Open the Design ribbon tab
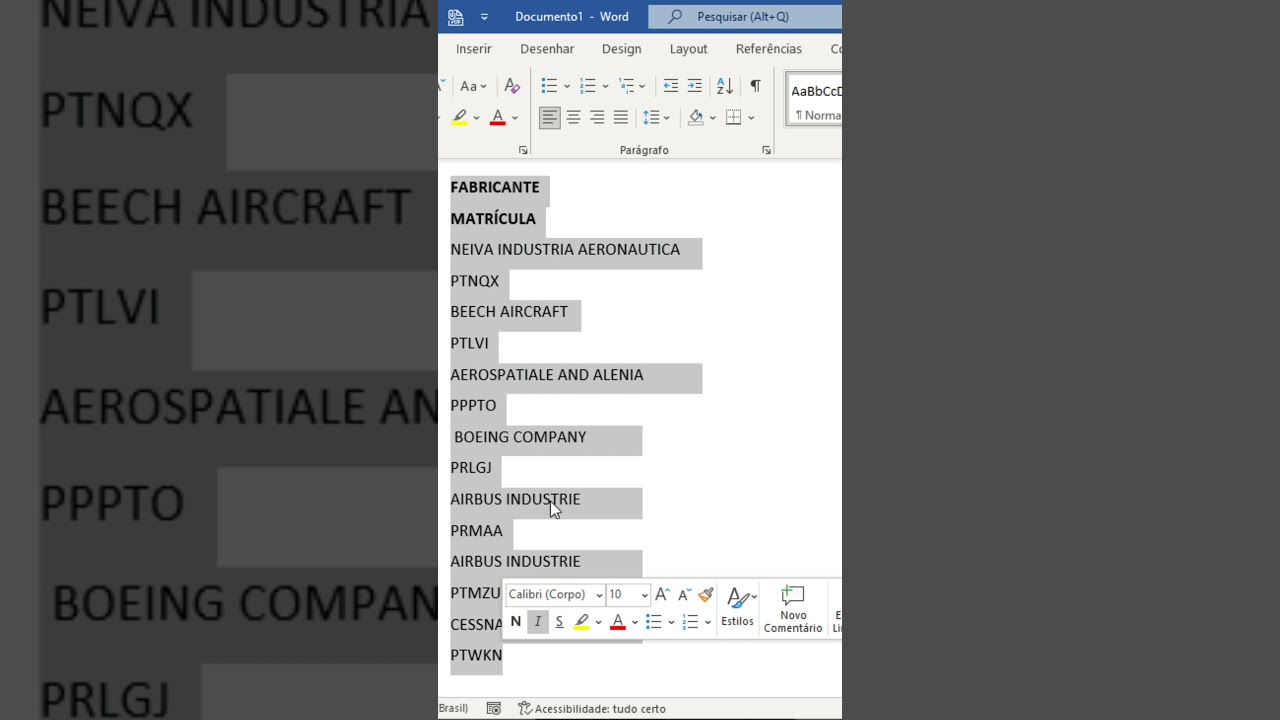This screenshot has width=1280, height=720. [621, 49]
